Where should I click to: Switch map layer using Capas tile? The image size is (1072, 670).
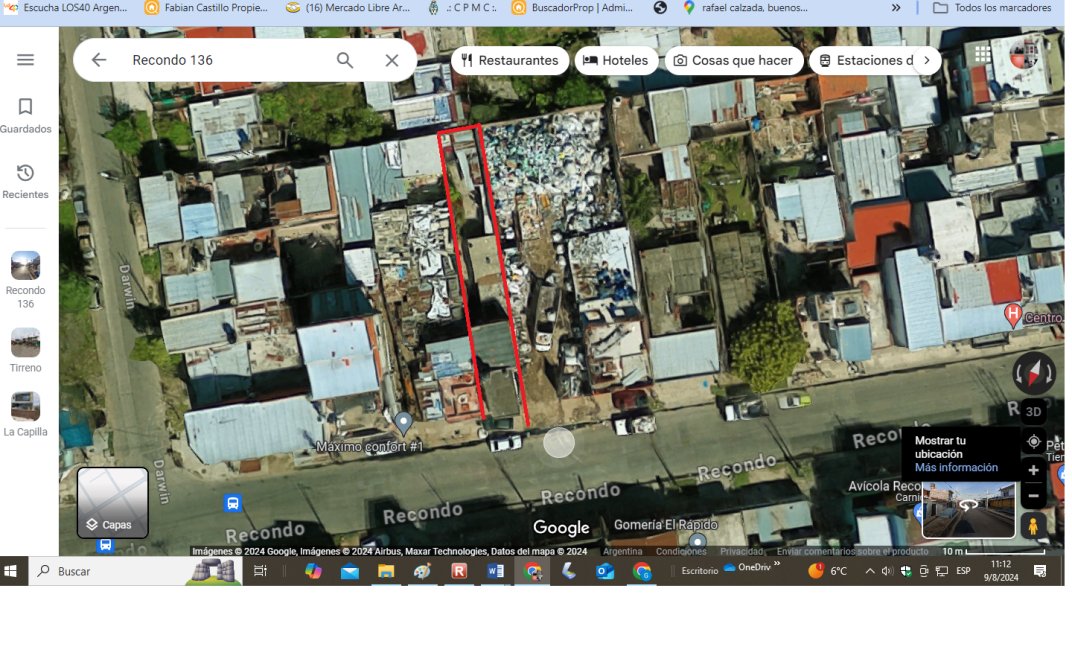113,502
